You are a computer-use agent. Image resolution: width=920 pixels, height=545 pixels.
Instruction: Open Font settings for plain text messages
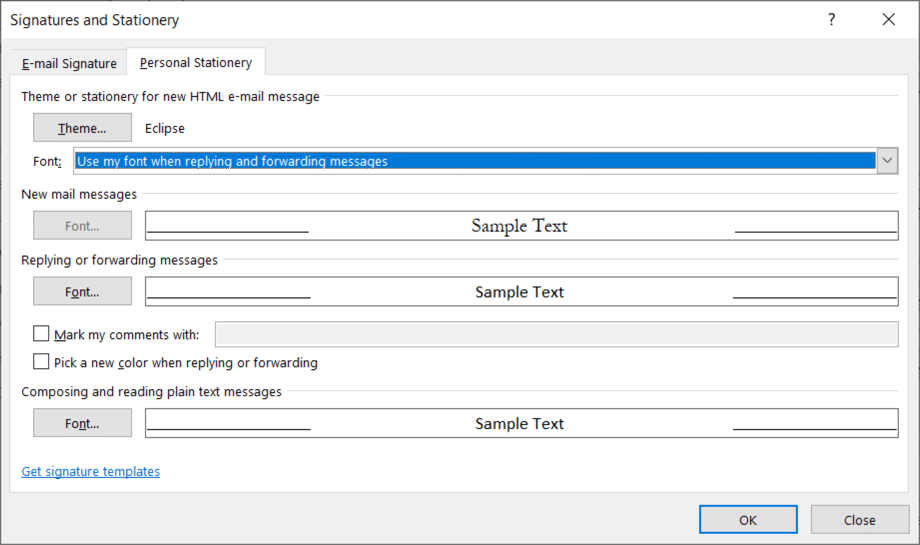[82, 424]
